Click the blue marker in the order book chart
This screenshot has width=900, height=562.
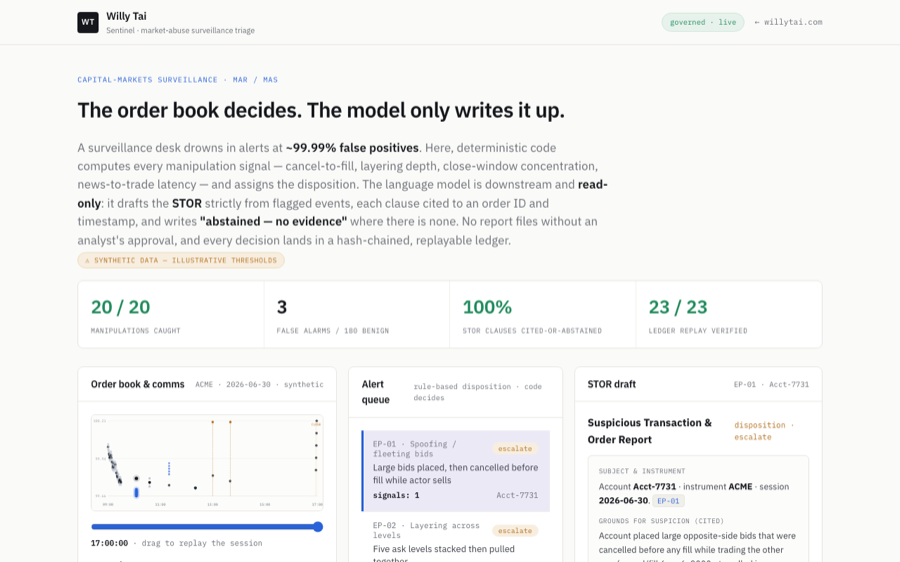136,493
